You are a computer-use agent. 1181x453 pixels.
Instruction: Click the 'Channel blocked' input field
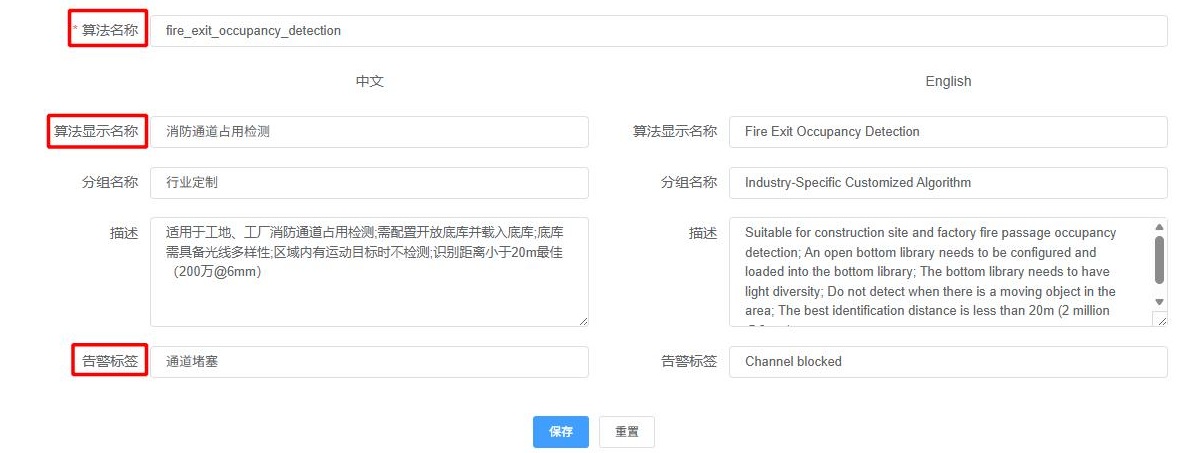point(948,361)
